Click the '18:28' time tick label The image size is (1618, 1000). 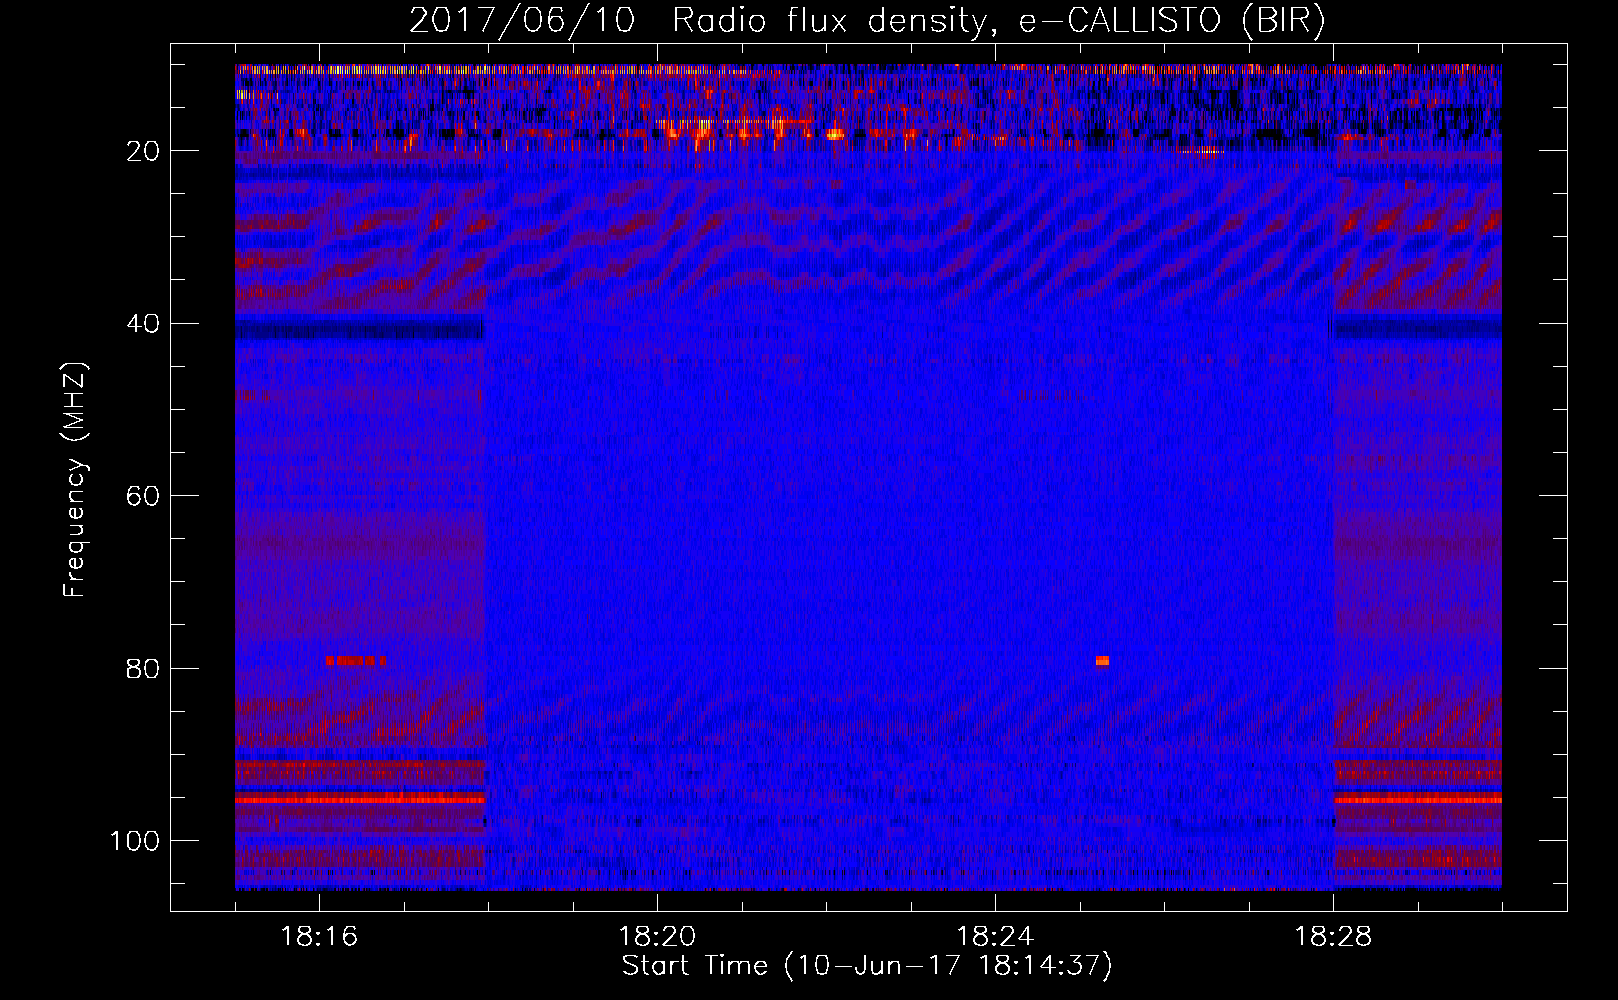(1333, 937)
